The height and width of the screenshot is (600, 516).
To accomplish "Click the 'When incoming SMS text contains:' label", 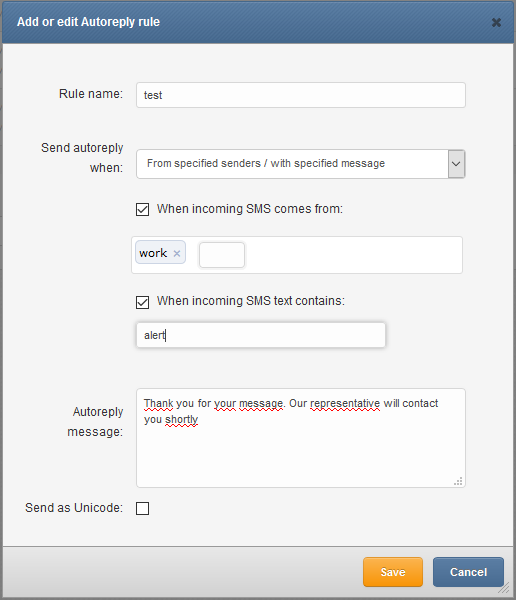I will [251, 301].
